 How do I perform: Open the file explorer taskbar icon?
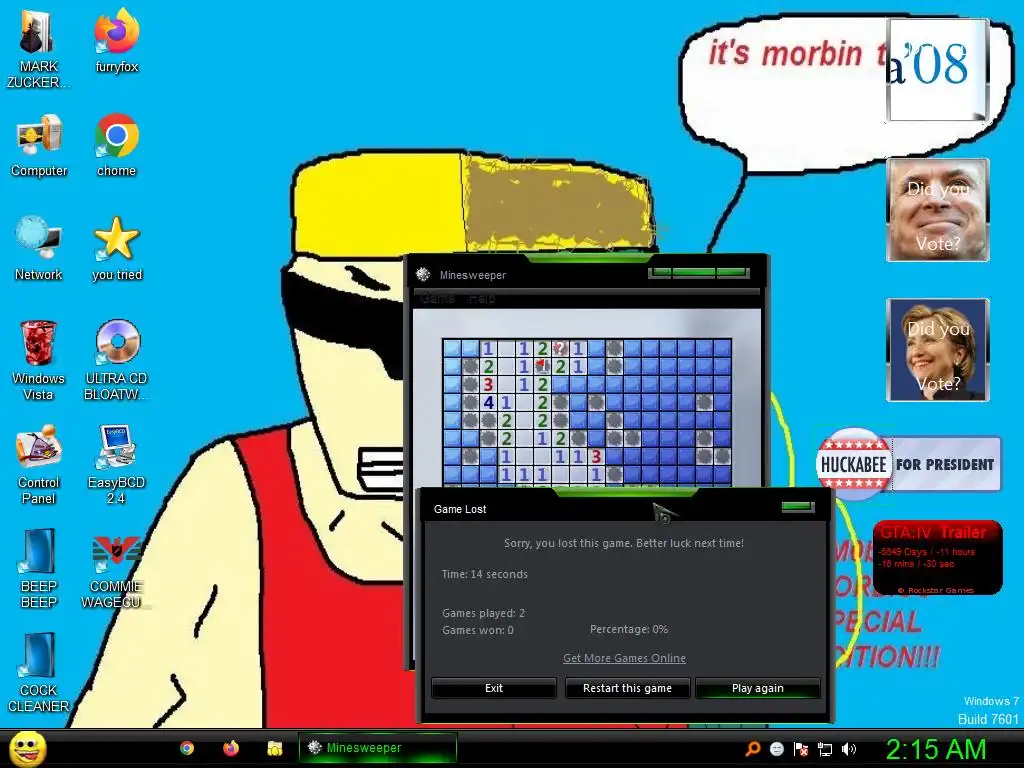pyautogui.click(x=275, y=748)
